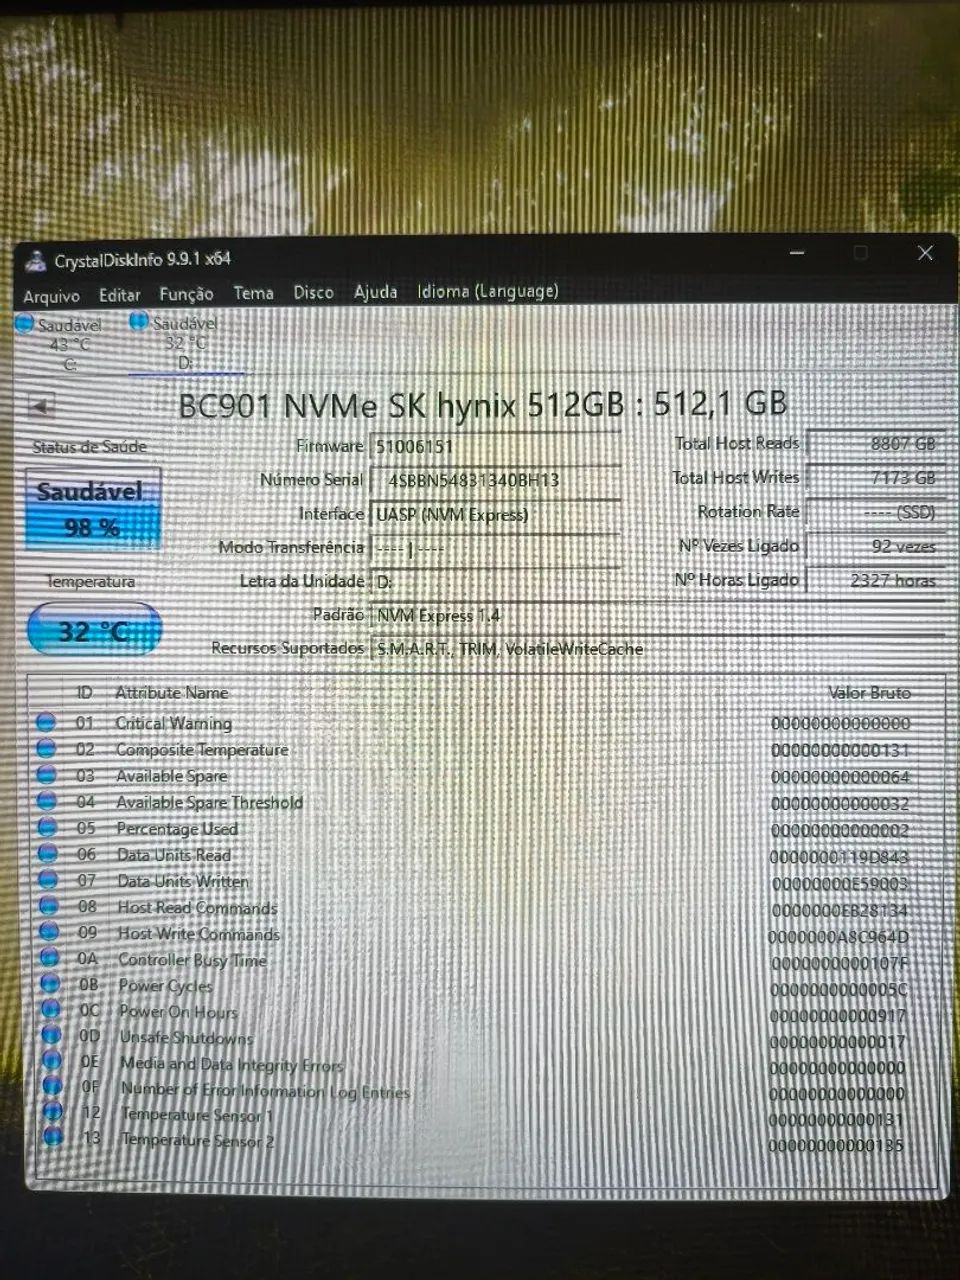960x1280 pixels.
Task: Click the status dot for Host Write Commands
Action: 49,932
